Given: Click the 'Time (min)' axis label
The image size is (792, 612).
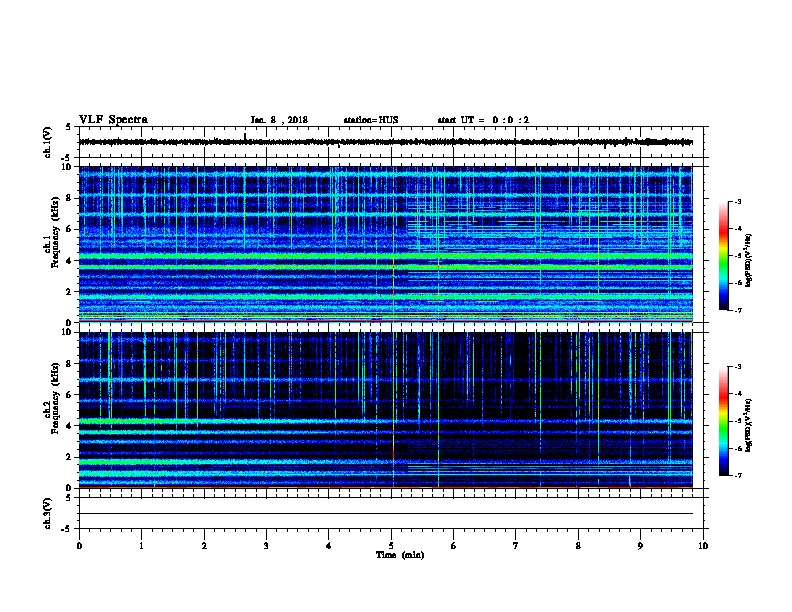Looking at the screenshot, I should pos(400,555).
